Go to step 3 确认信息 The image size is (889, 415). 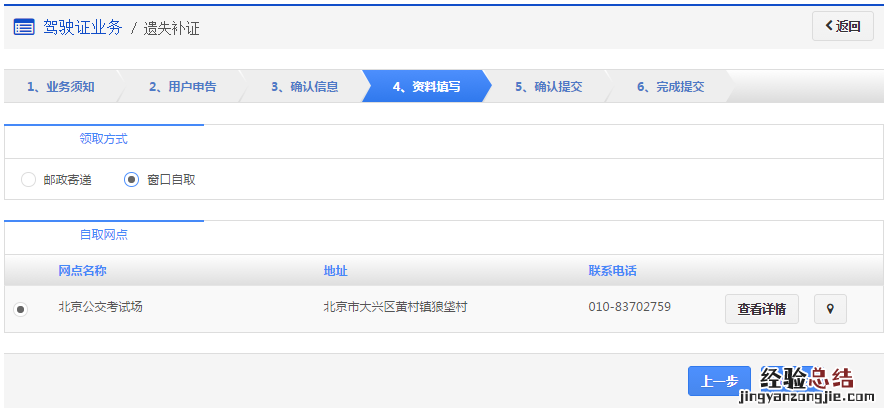tap(305, 87)
